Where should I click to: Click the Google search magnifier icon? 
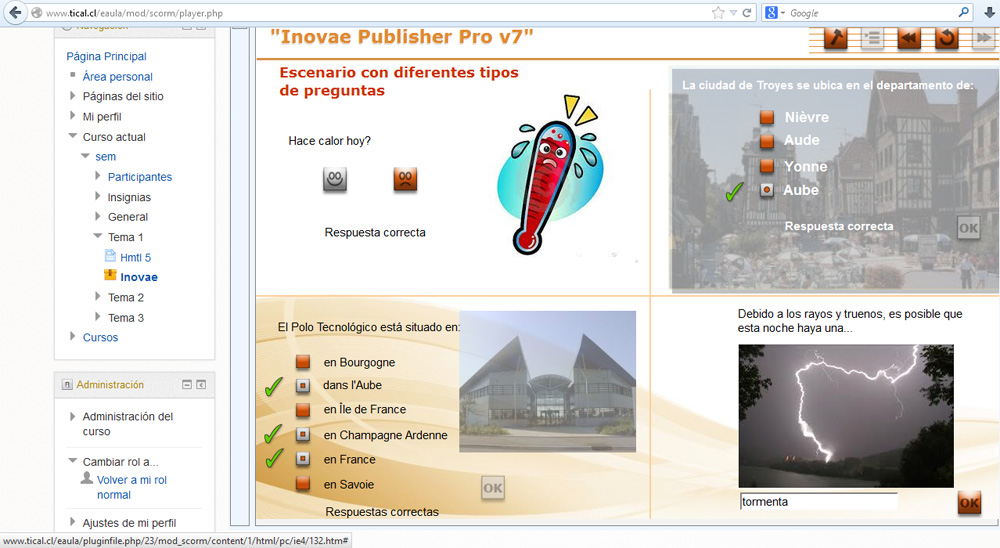pos(964,12)
